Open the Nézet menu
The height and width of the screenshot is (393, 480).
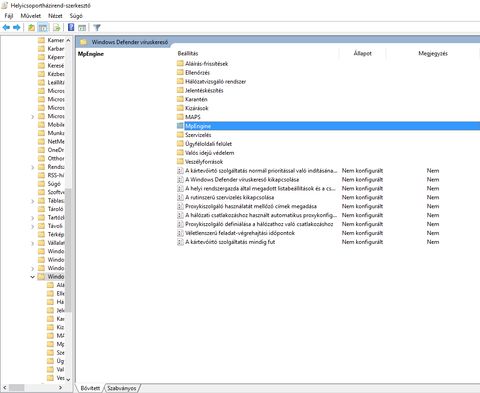pyautogui.click(x=55, y=16)
